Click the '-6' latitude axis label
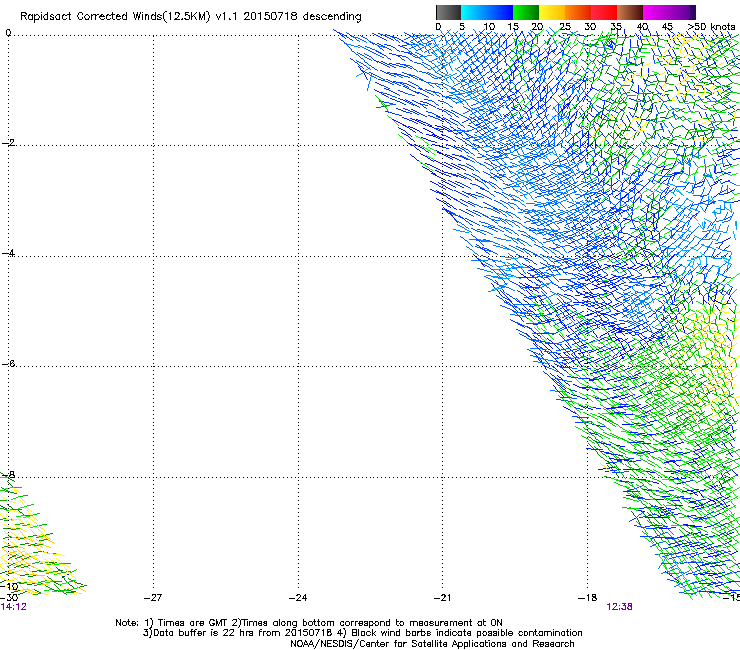This screenshot has height=650, width=740. click(x=8, y=363)
